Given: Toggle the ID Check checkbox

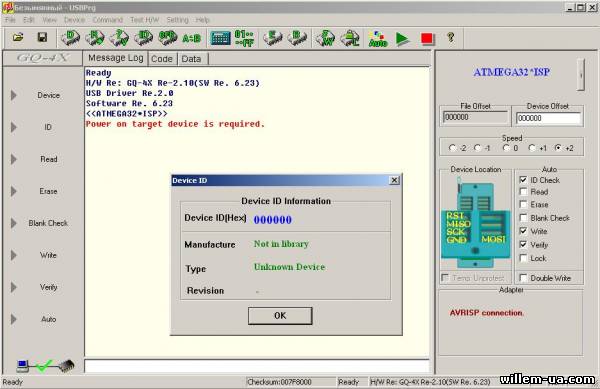Looking at the screenshot, I should click(x=523, y=180).
